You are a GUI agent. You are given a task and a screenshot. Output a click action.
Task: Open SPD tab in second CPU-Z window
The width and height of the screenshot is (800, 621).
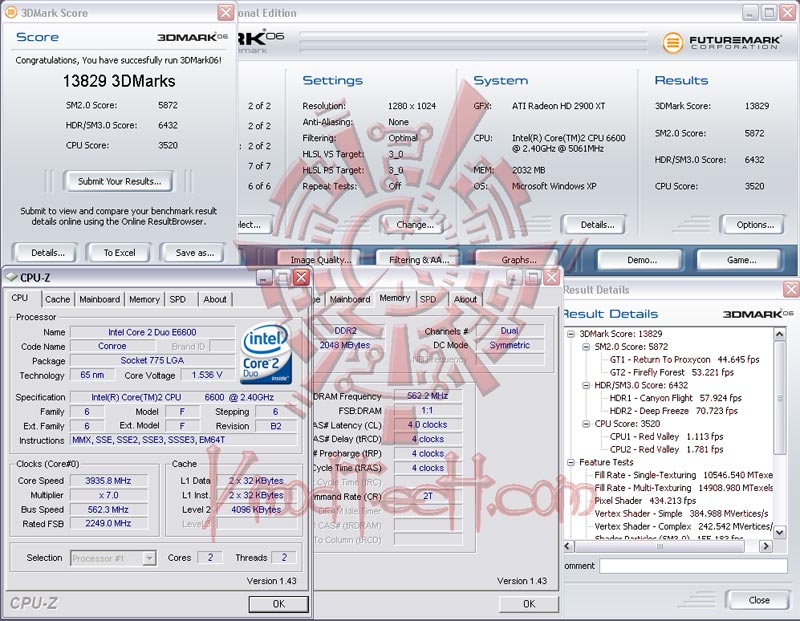(x=428, y=299)
